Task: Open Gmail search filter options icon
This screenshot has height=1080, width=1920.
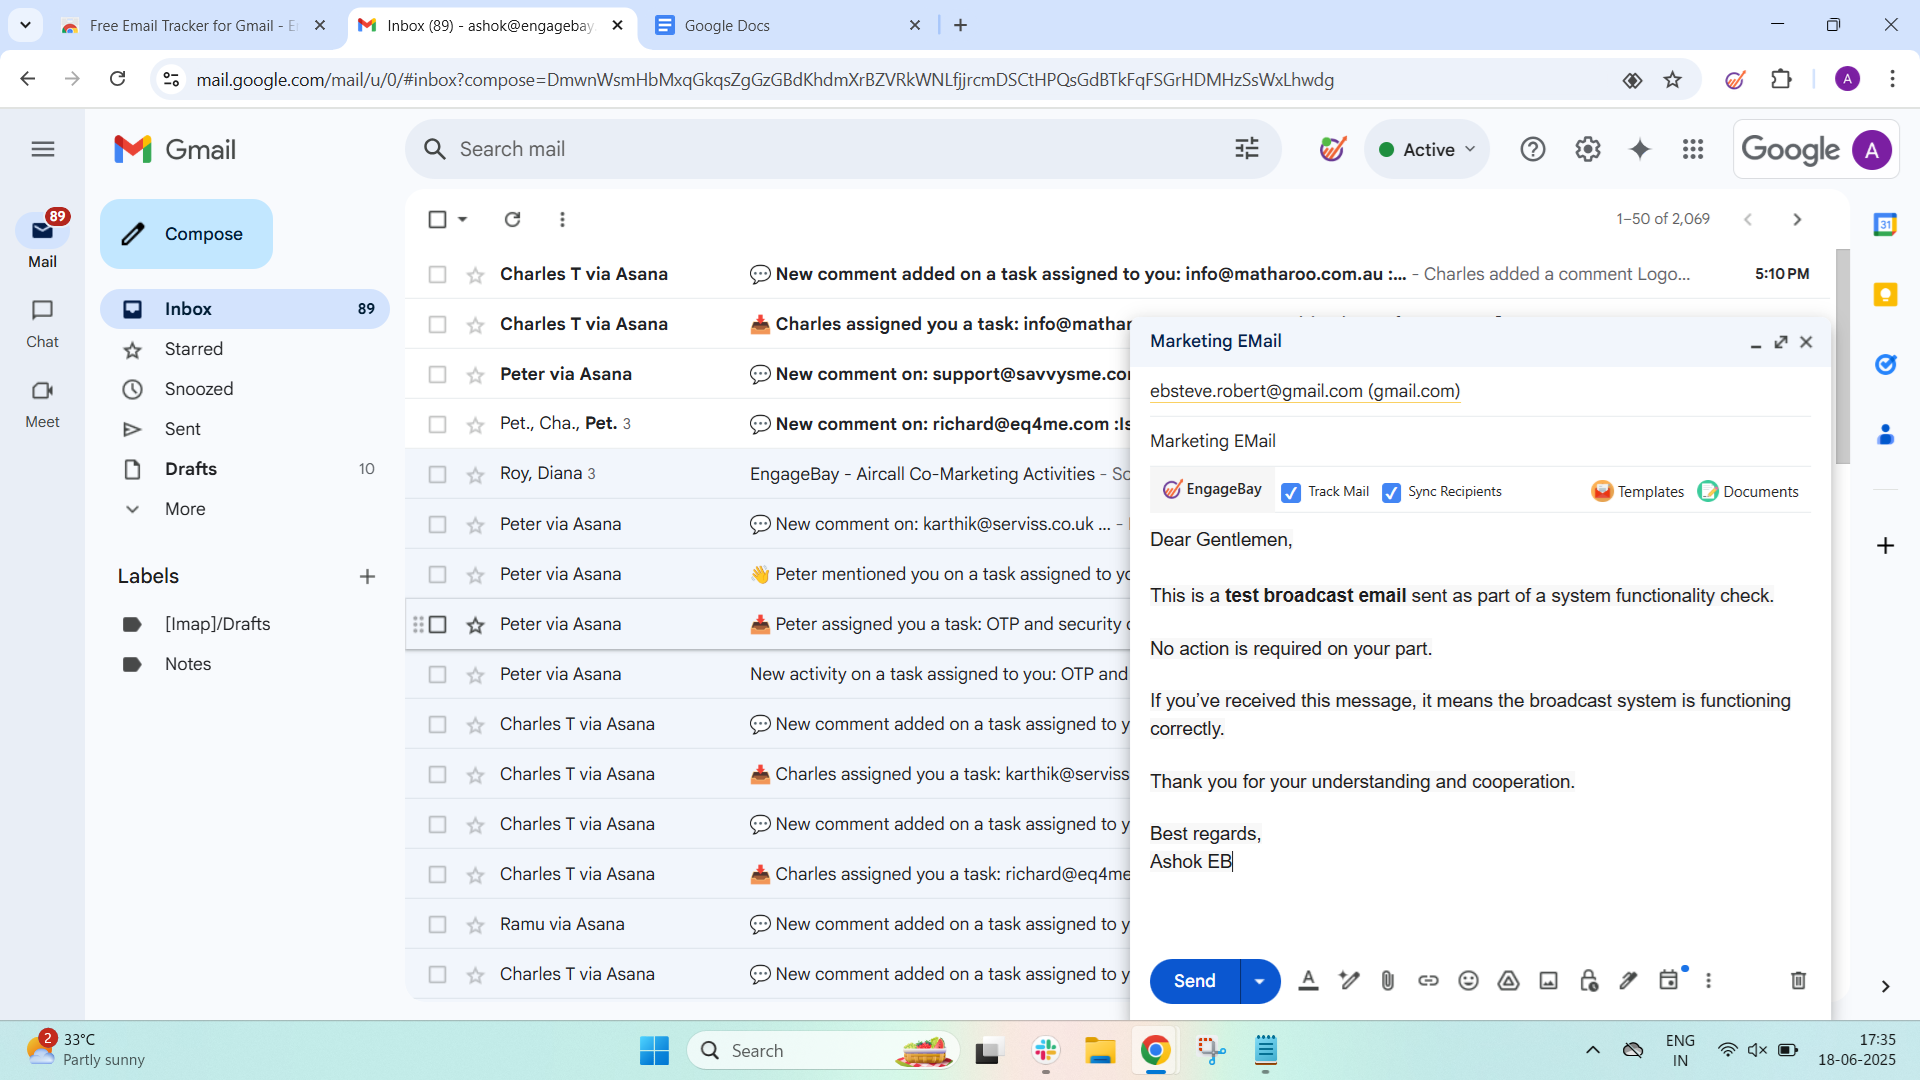Action: [x=1247, y=149]
